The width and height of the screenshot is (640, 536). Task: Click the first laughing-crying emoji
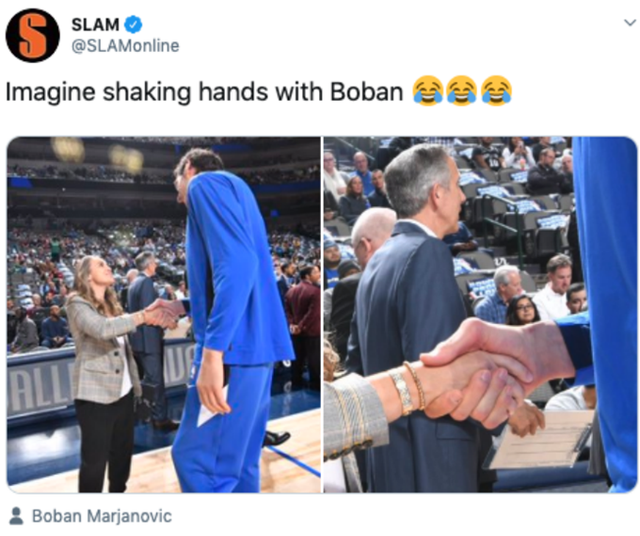pyautogui.click(x=427, y=91)
